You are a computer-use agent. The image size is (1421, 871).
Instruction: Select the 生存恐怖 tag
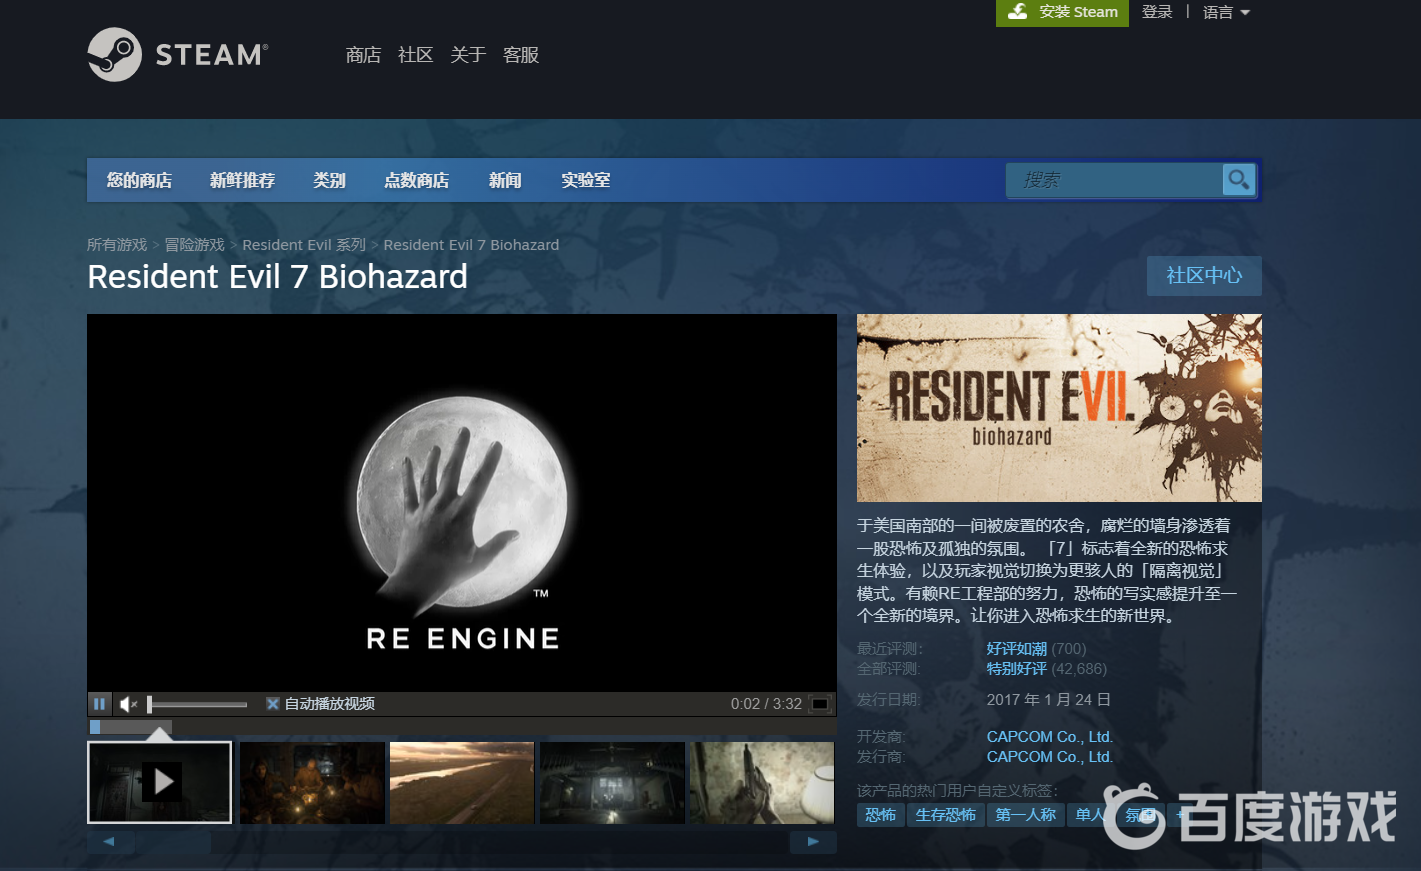click(x=945, y=815)
